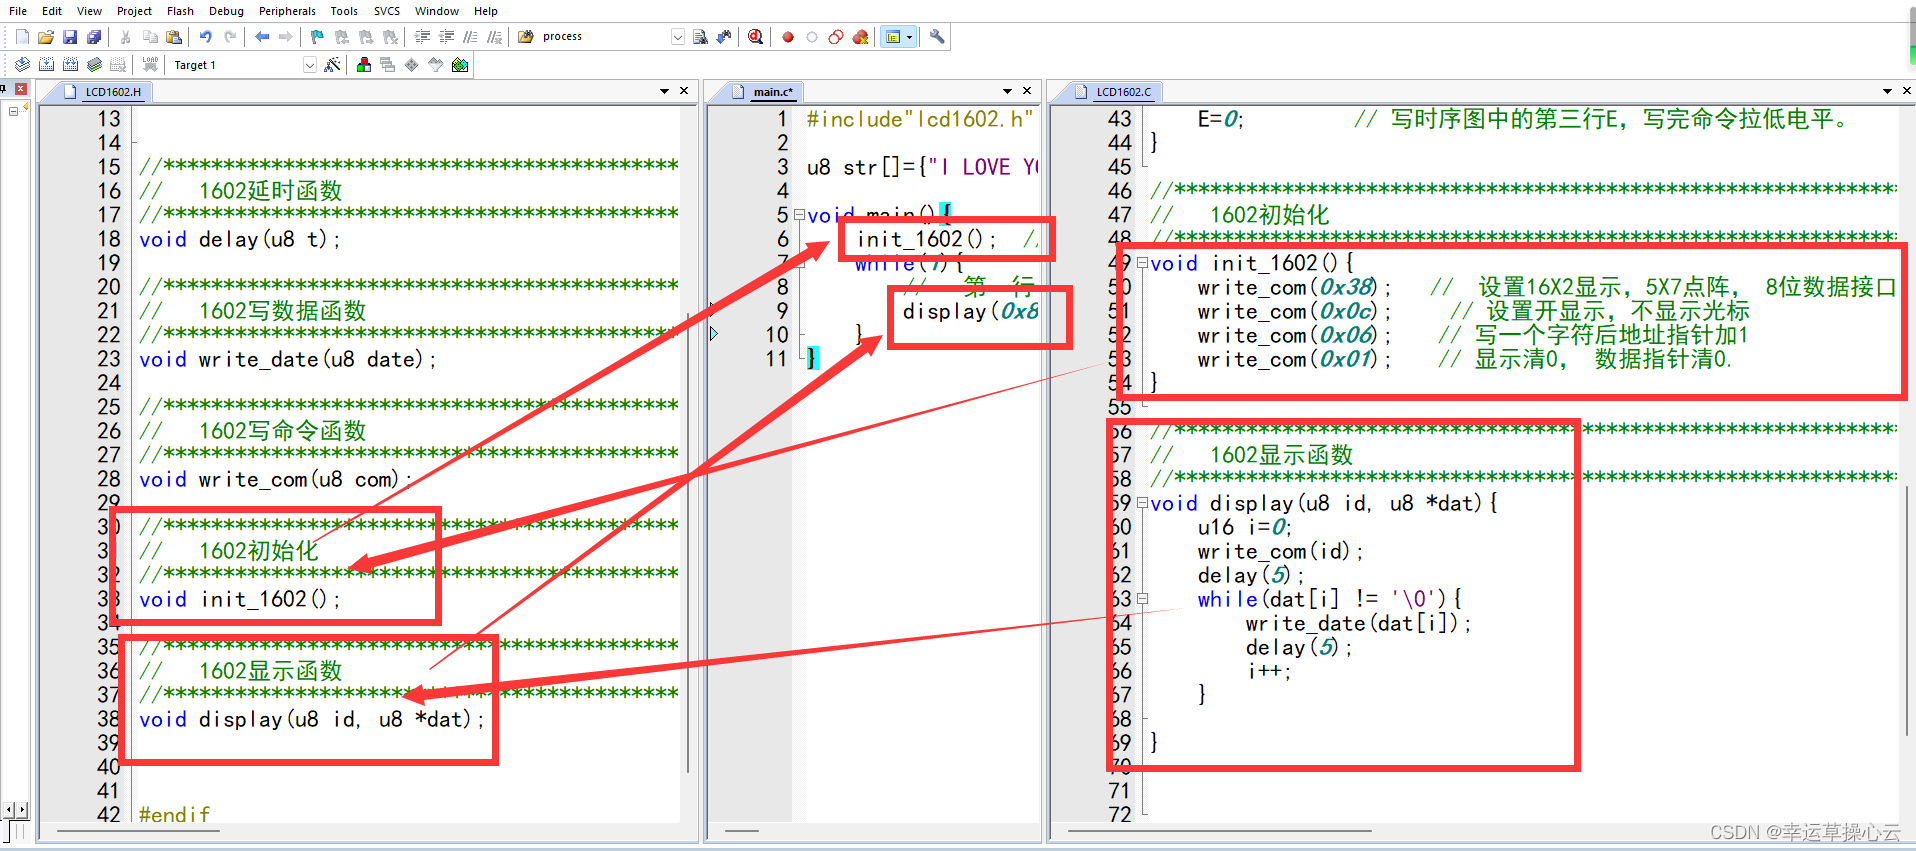Image resolution: width=1916 pixels, height=851 pixels.
Task: Click the Redo arrow icon
Action: click(230, 37)
